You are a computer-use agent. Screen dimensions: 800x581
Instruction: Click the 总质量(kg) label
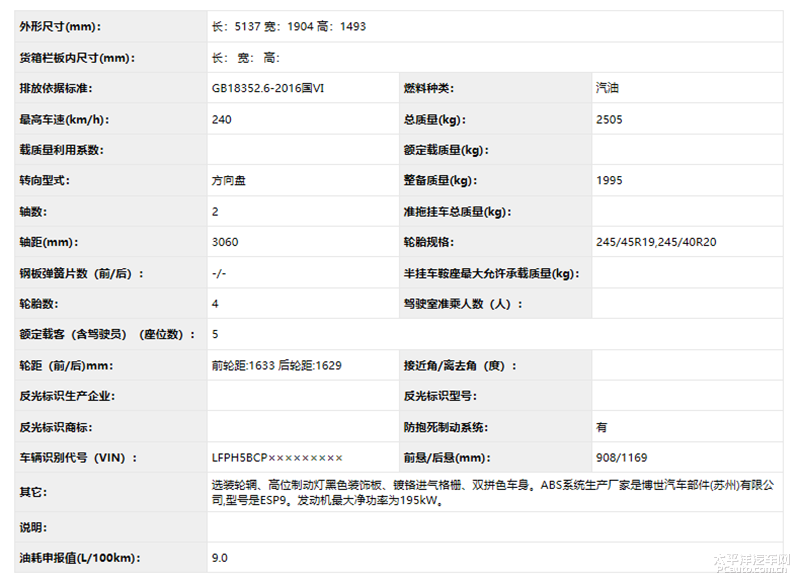tap(435, 119)
